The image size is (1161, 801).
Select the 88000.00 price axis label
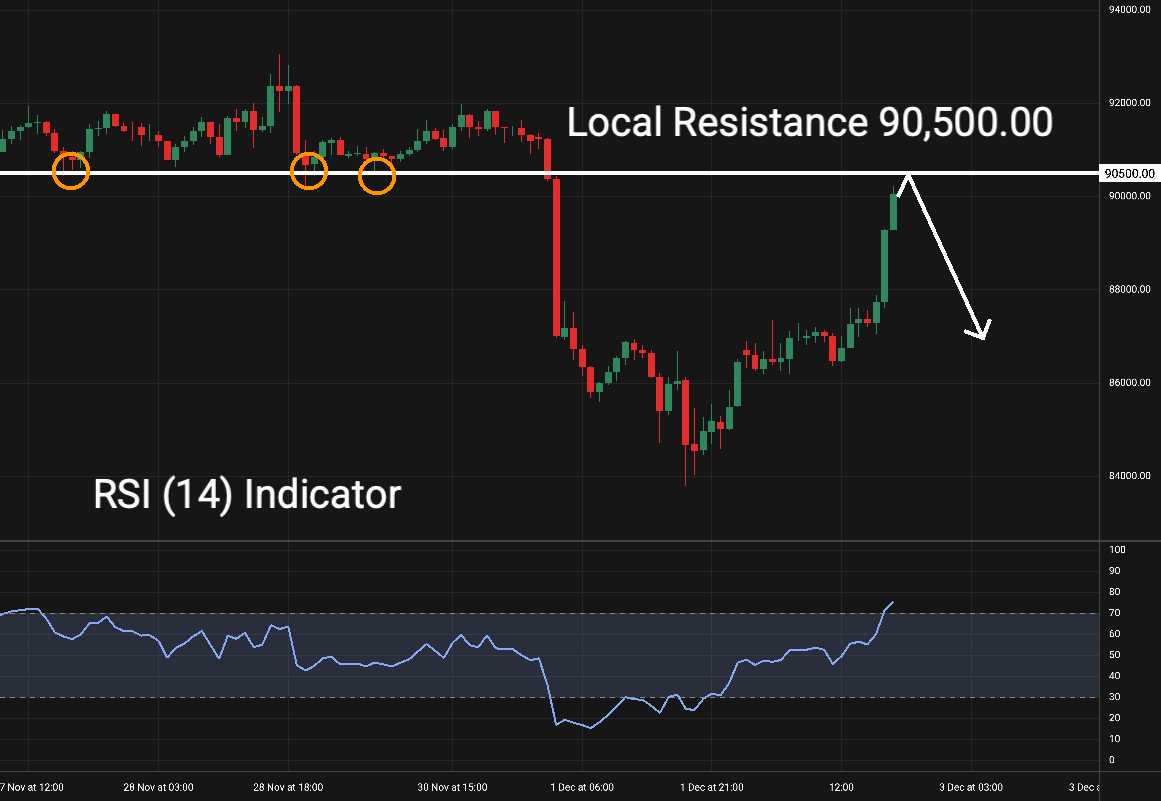(x=1129, y=289)
